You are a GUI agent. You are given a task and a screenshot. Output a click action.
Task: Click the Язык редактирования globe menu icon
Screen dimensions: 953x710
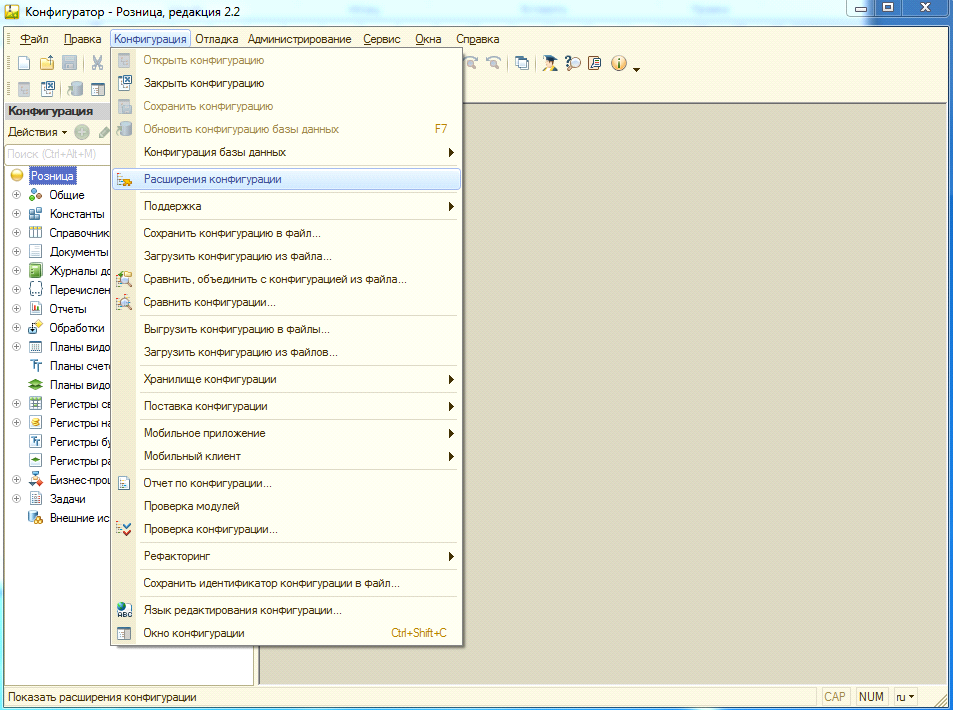[124, 610]
